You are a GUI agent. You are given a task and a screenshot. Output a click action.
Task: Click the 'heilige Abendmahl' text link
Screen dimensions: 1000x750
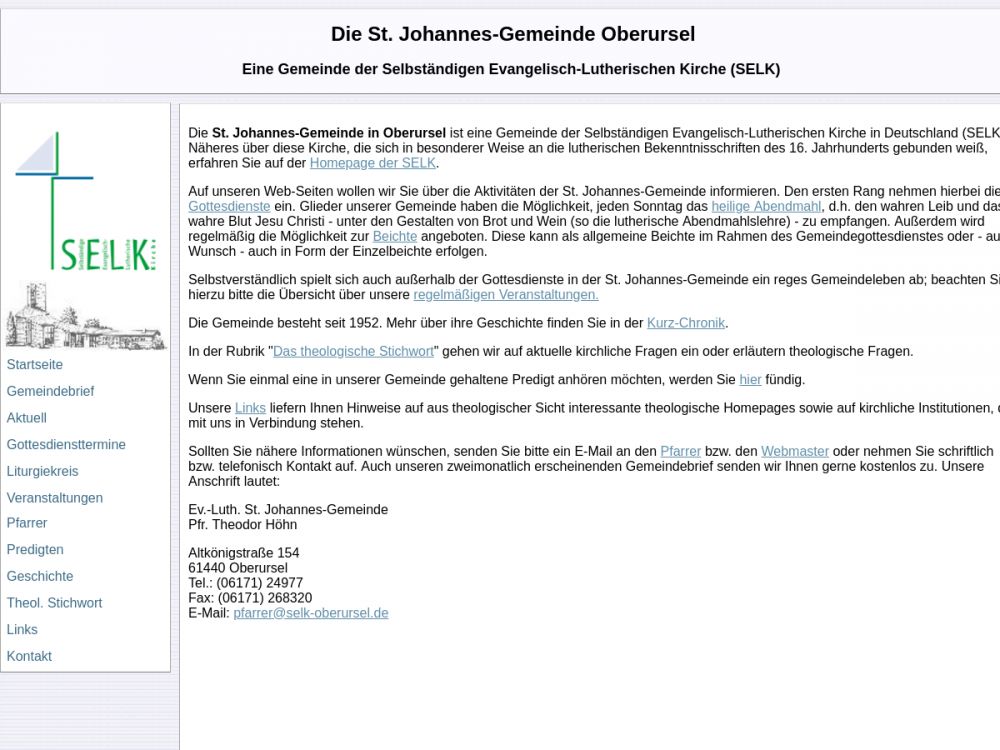tap(766, 206)
